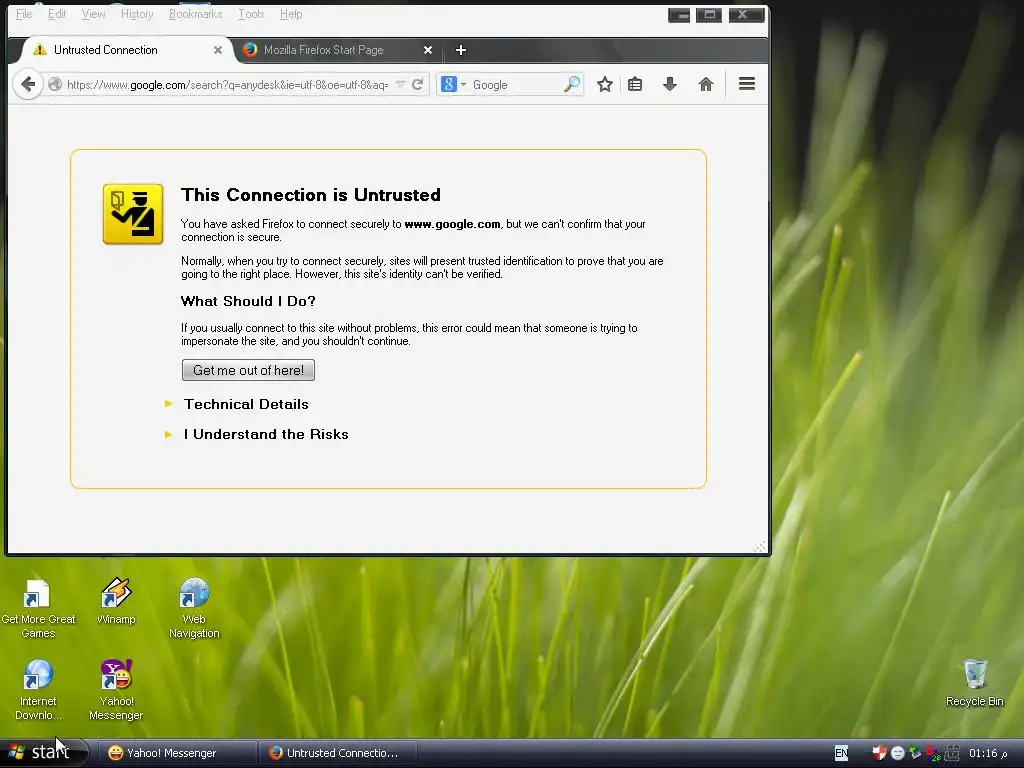Select the Winamp desktop shortcut

point(116,601)
